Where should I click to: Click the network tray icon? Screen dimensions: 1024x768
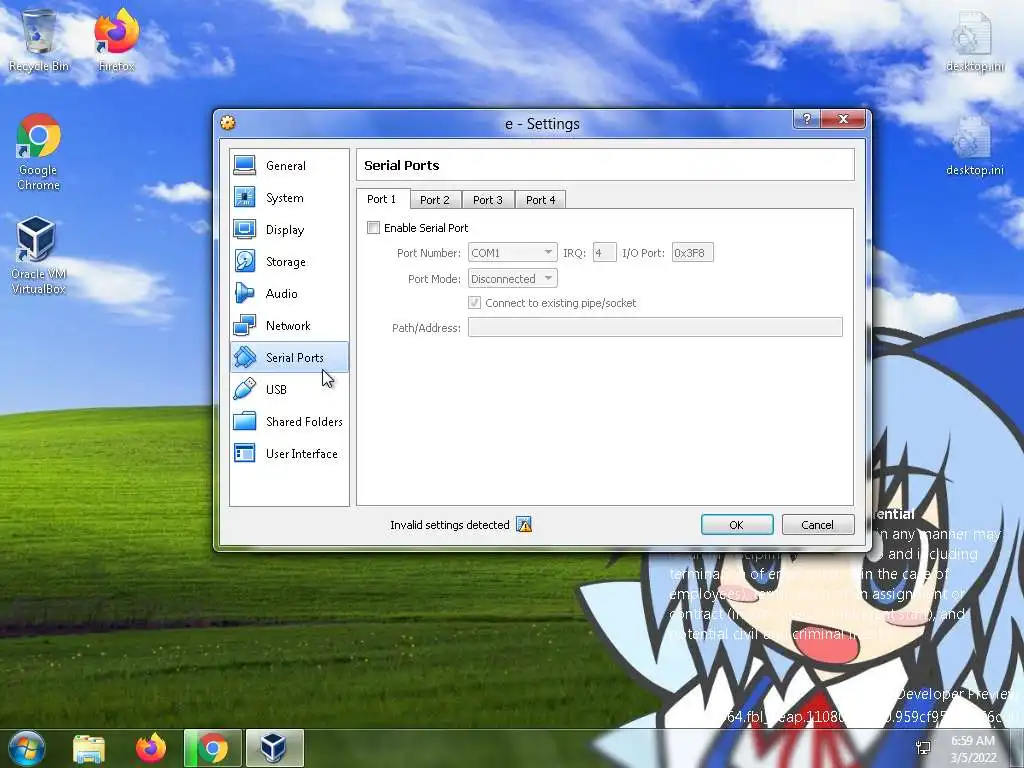point(923,748)
